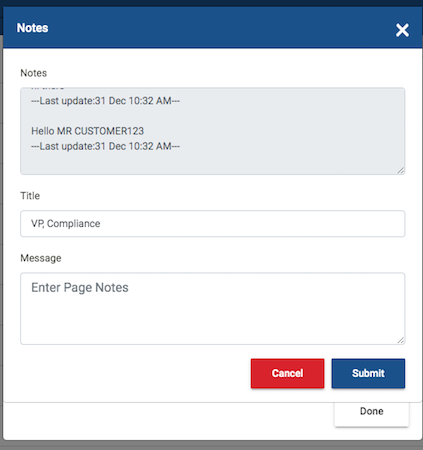This screenshot has height=450, width=423.
Task: Click empty space below the last note entry
Action: coord(213,163)
